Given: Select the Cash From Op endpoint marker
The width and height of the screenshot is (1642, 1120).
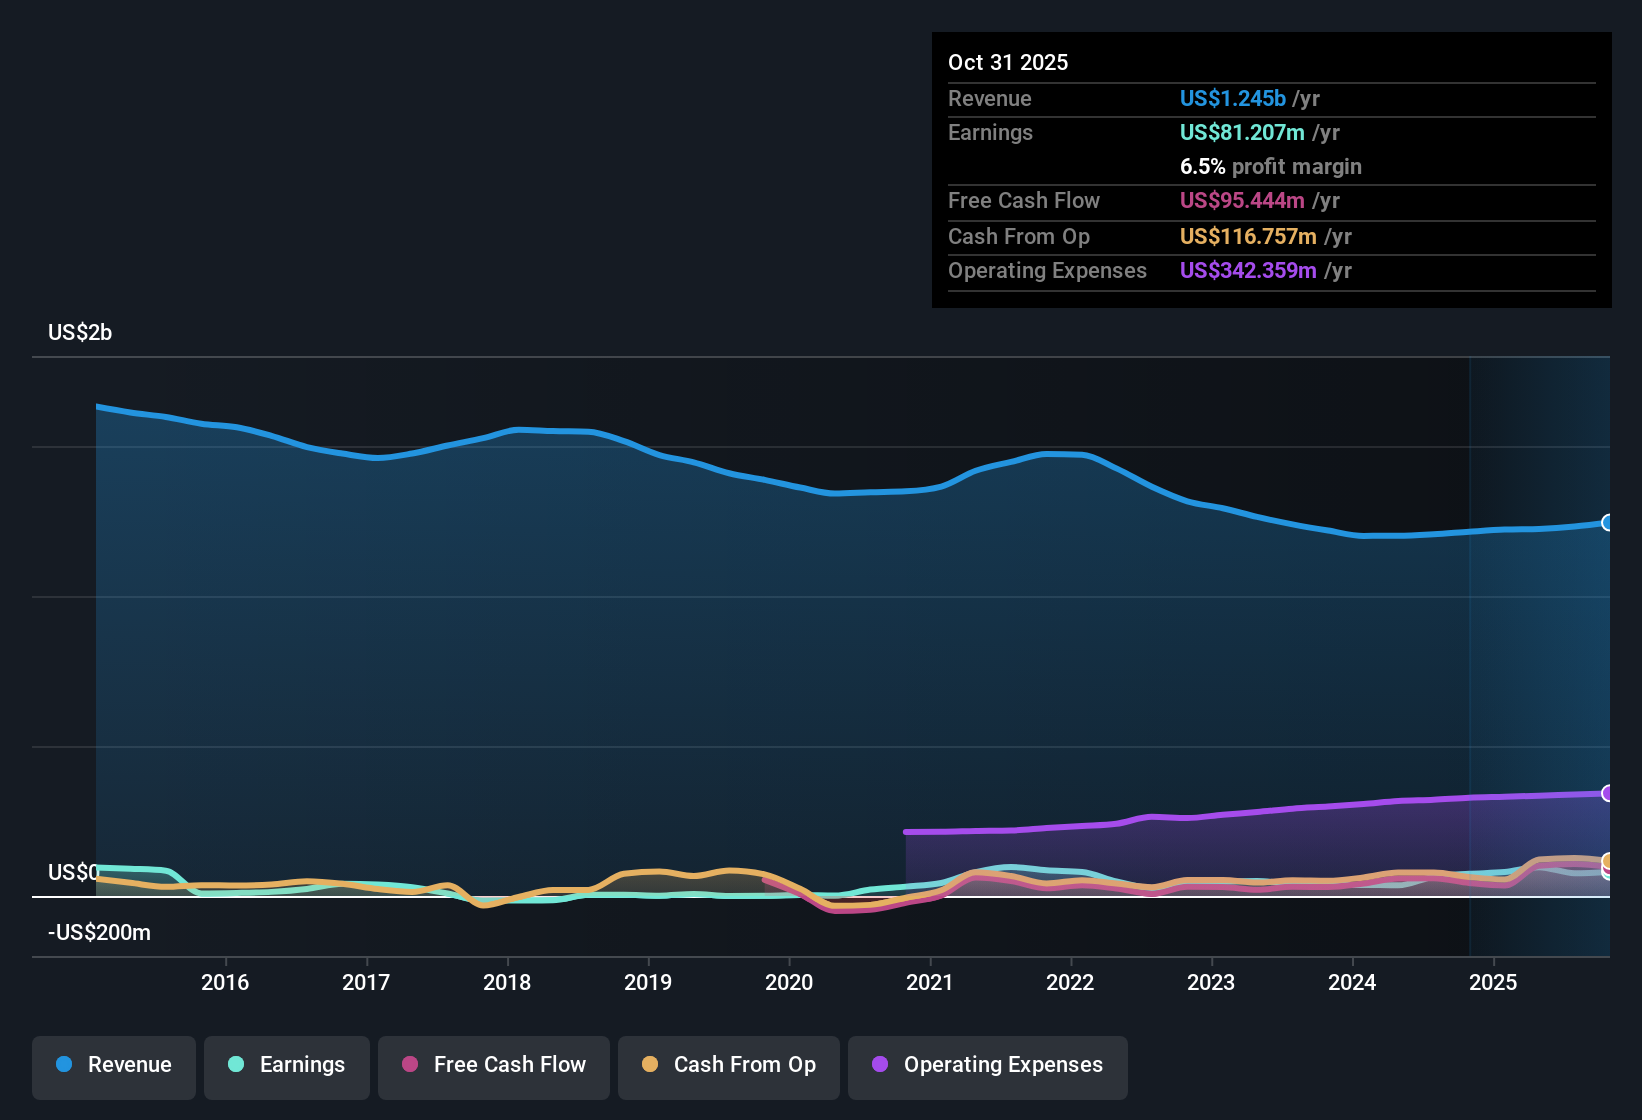Looking at the screenshot, I should [x=1608, y=861].
